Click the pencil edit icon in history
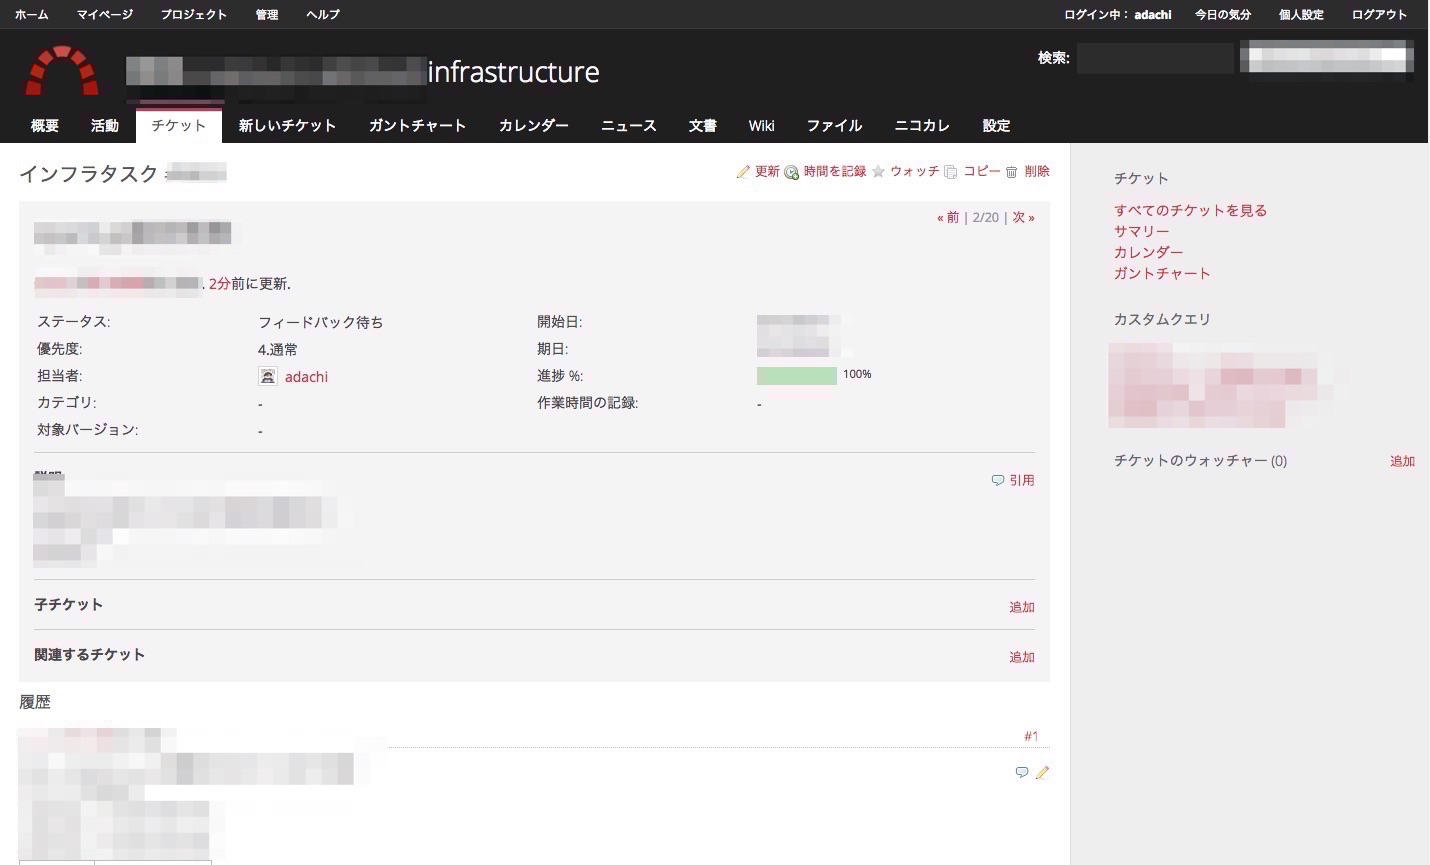Viewport: 1430px width, 865px height. (1042, 772)
